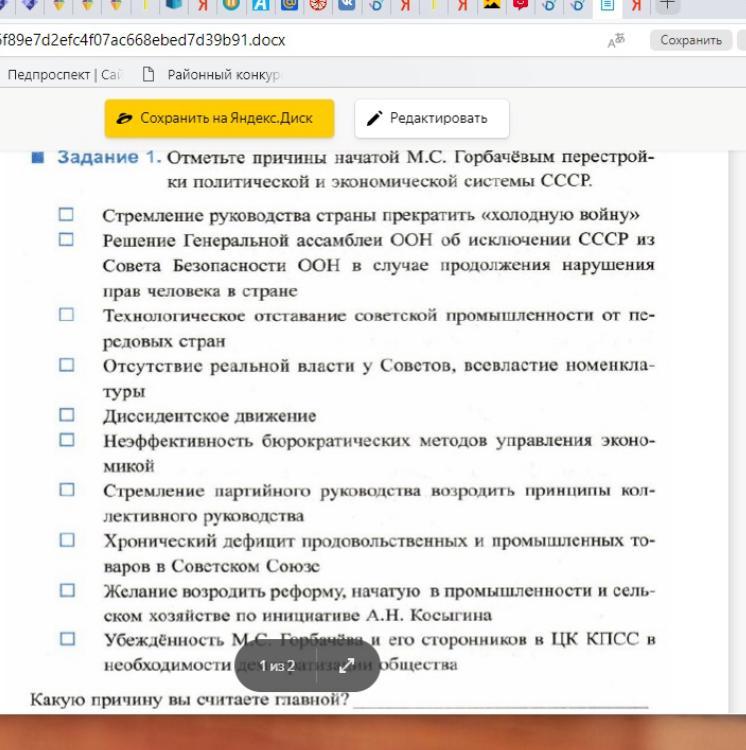Switch to the Yandex tab right of document tab

click(635, 6)
